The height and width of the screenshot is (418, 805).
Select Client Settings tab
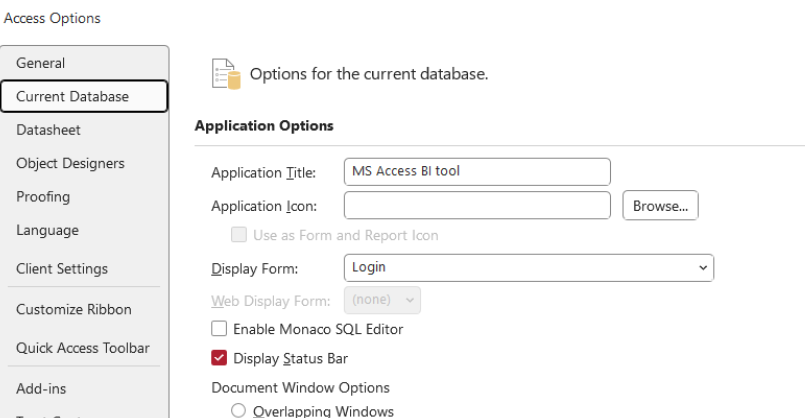[x=62, y=269]
